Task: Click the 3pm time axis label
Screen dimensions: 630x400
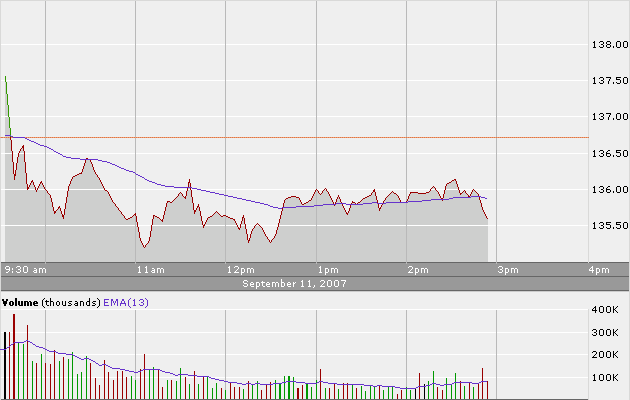Action: pos(508,270)
